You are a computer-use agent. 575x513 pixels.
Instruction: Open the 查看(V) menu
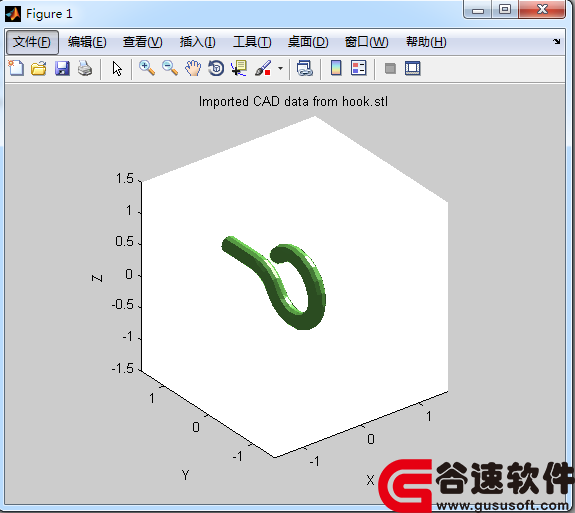(x=143, y=42)
